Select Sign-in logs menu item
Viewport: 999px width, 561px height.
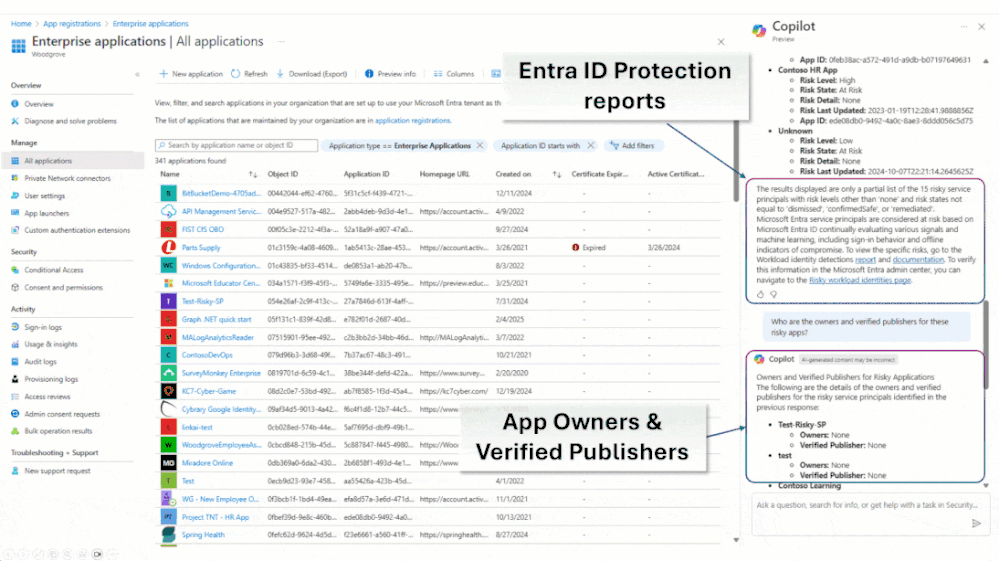click(x=43, y=327)
